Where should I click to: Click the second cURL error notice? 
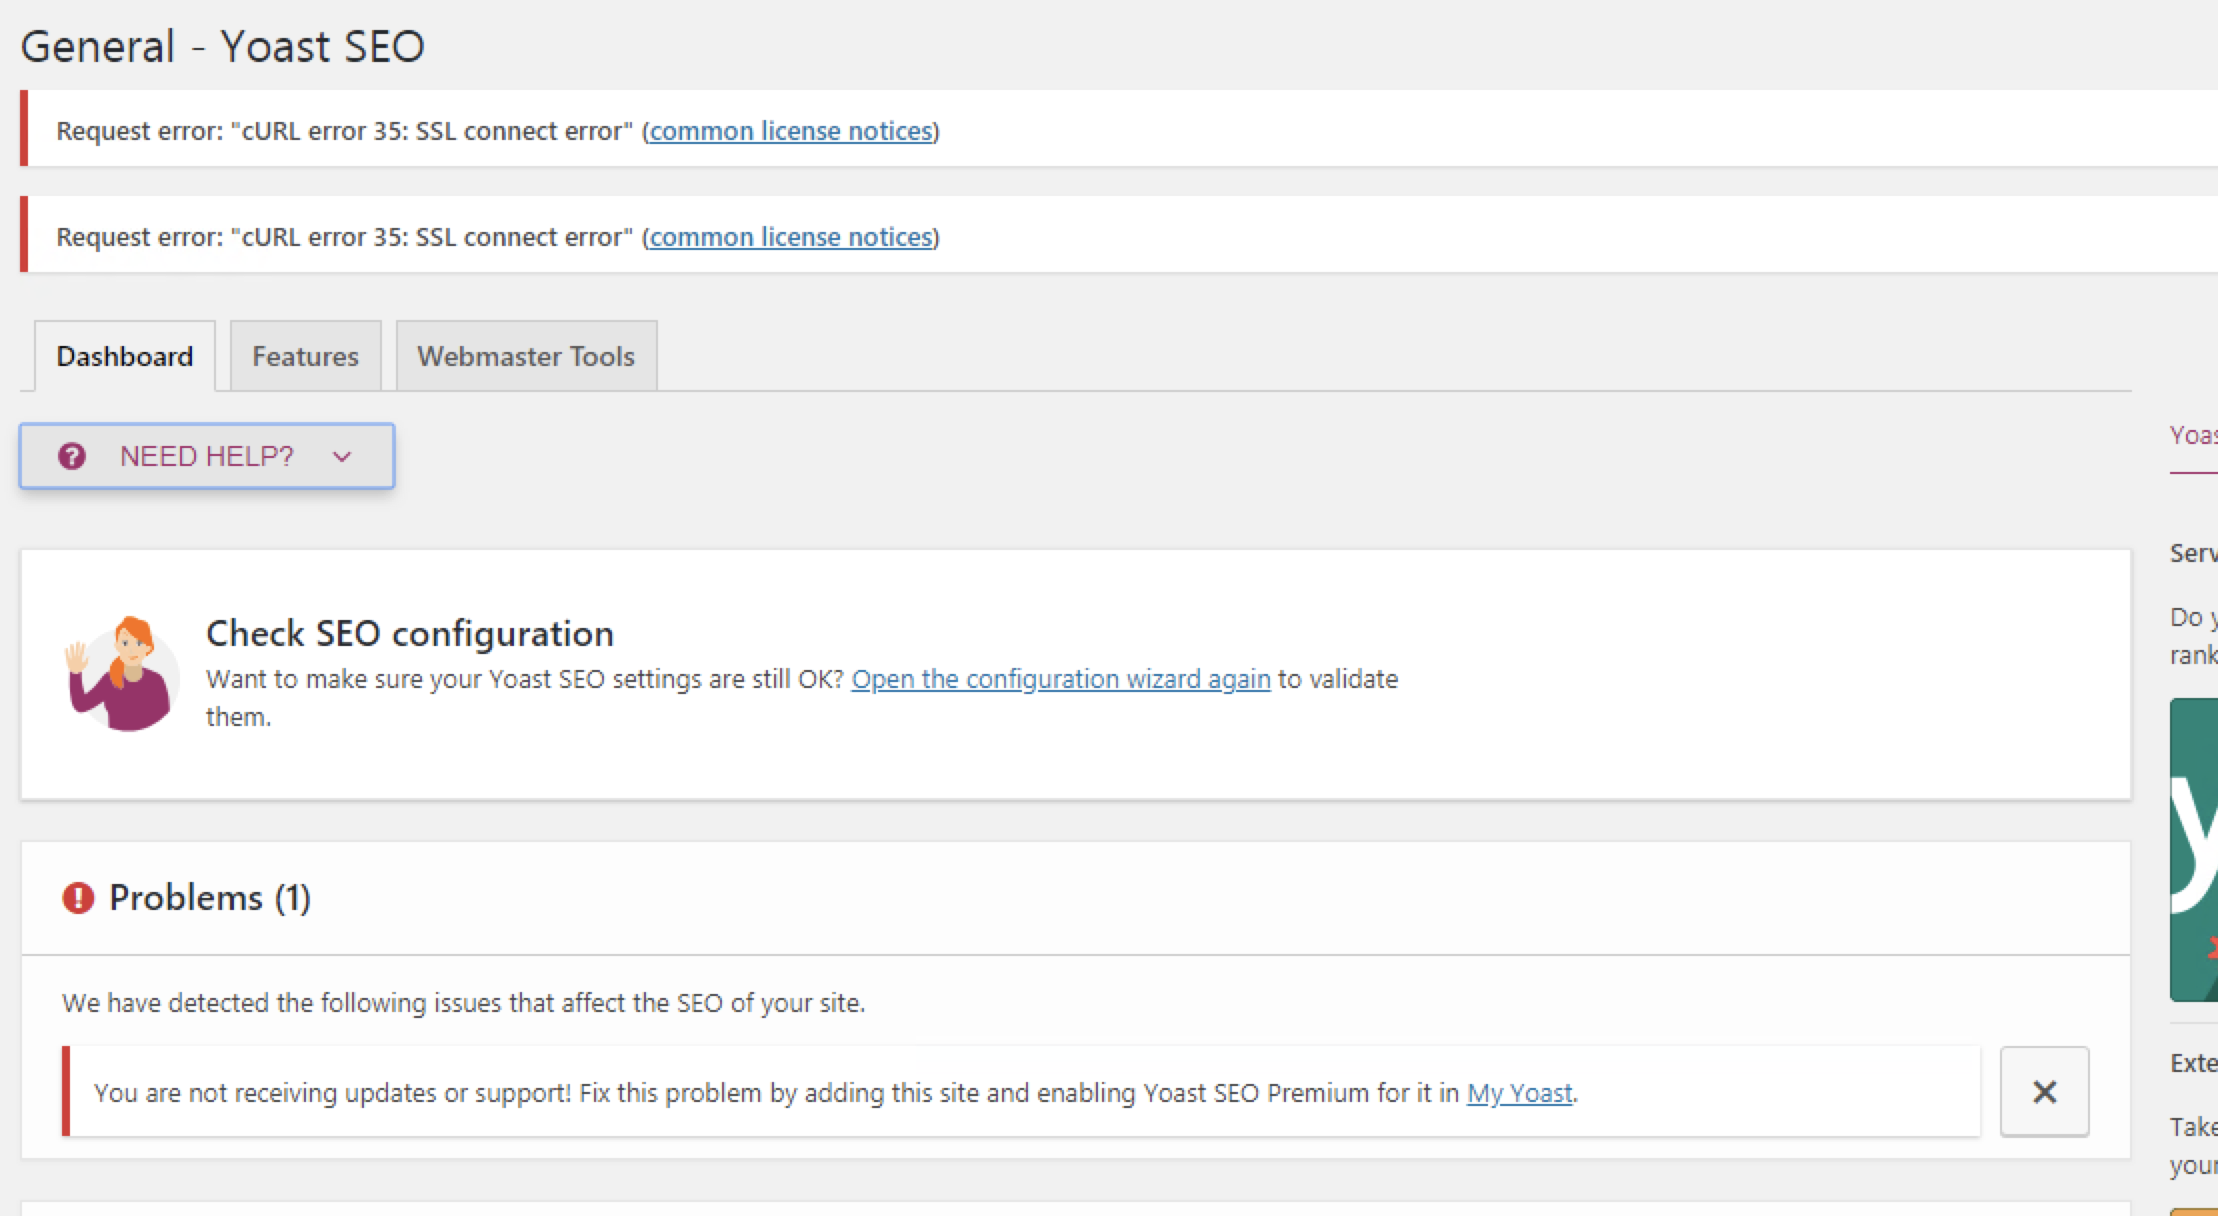click(x=1119, y=235)
